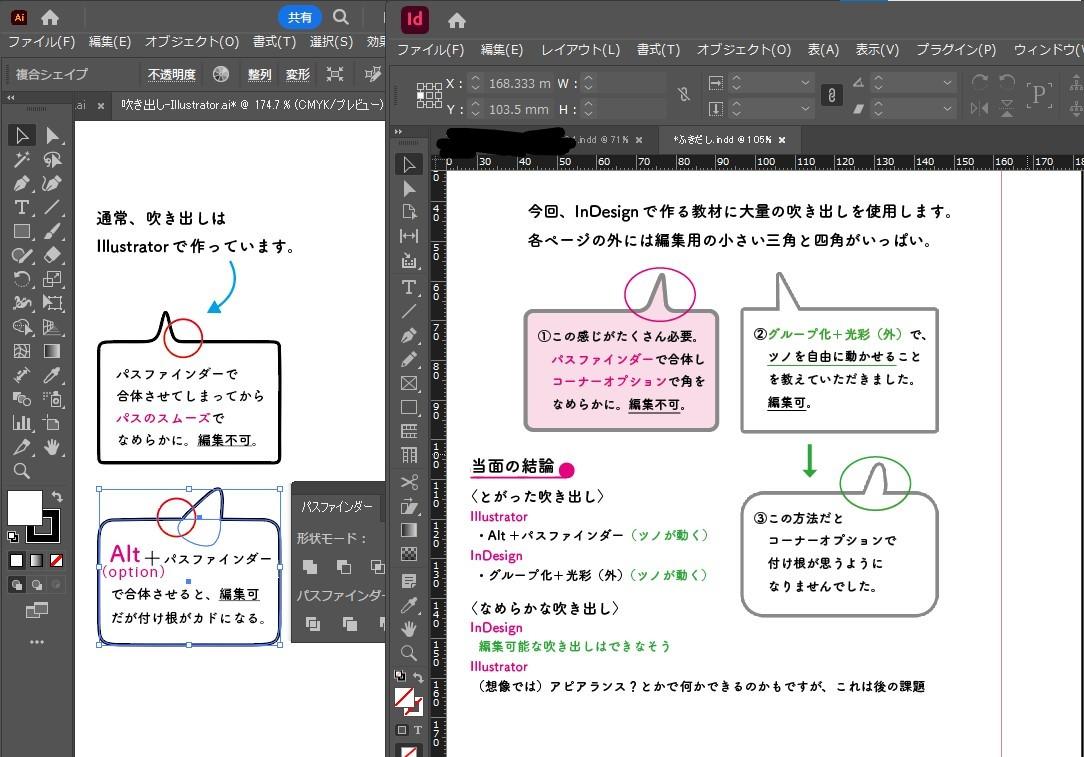Expand the collapsed InDesign tools panel
1084x757 pixels.
398,131
